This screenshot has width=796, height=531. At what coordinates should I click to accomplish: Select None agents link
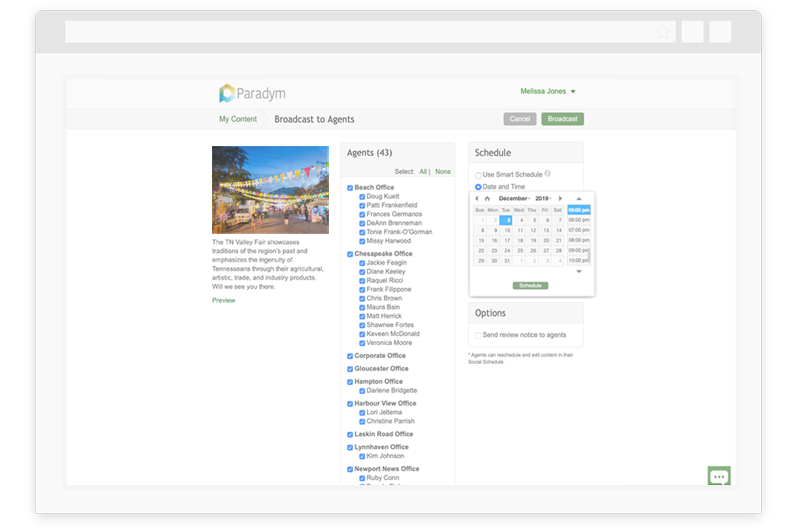[443, 172]
